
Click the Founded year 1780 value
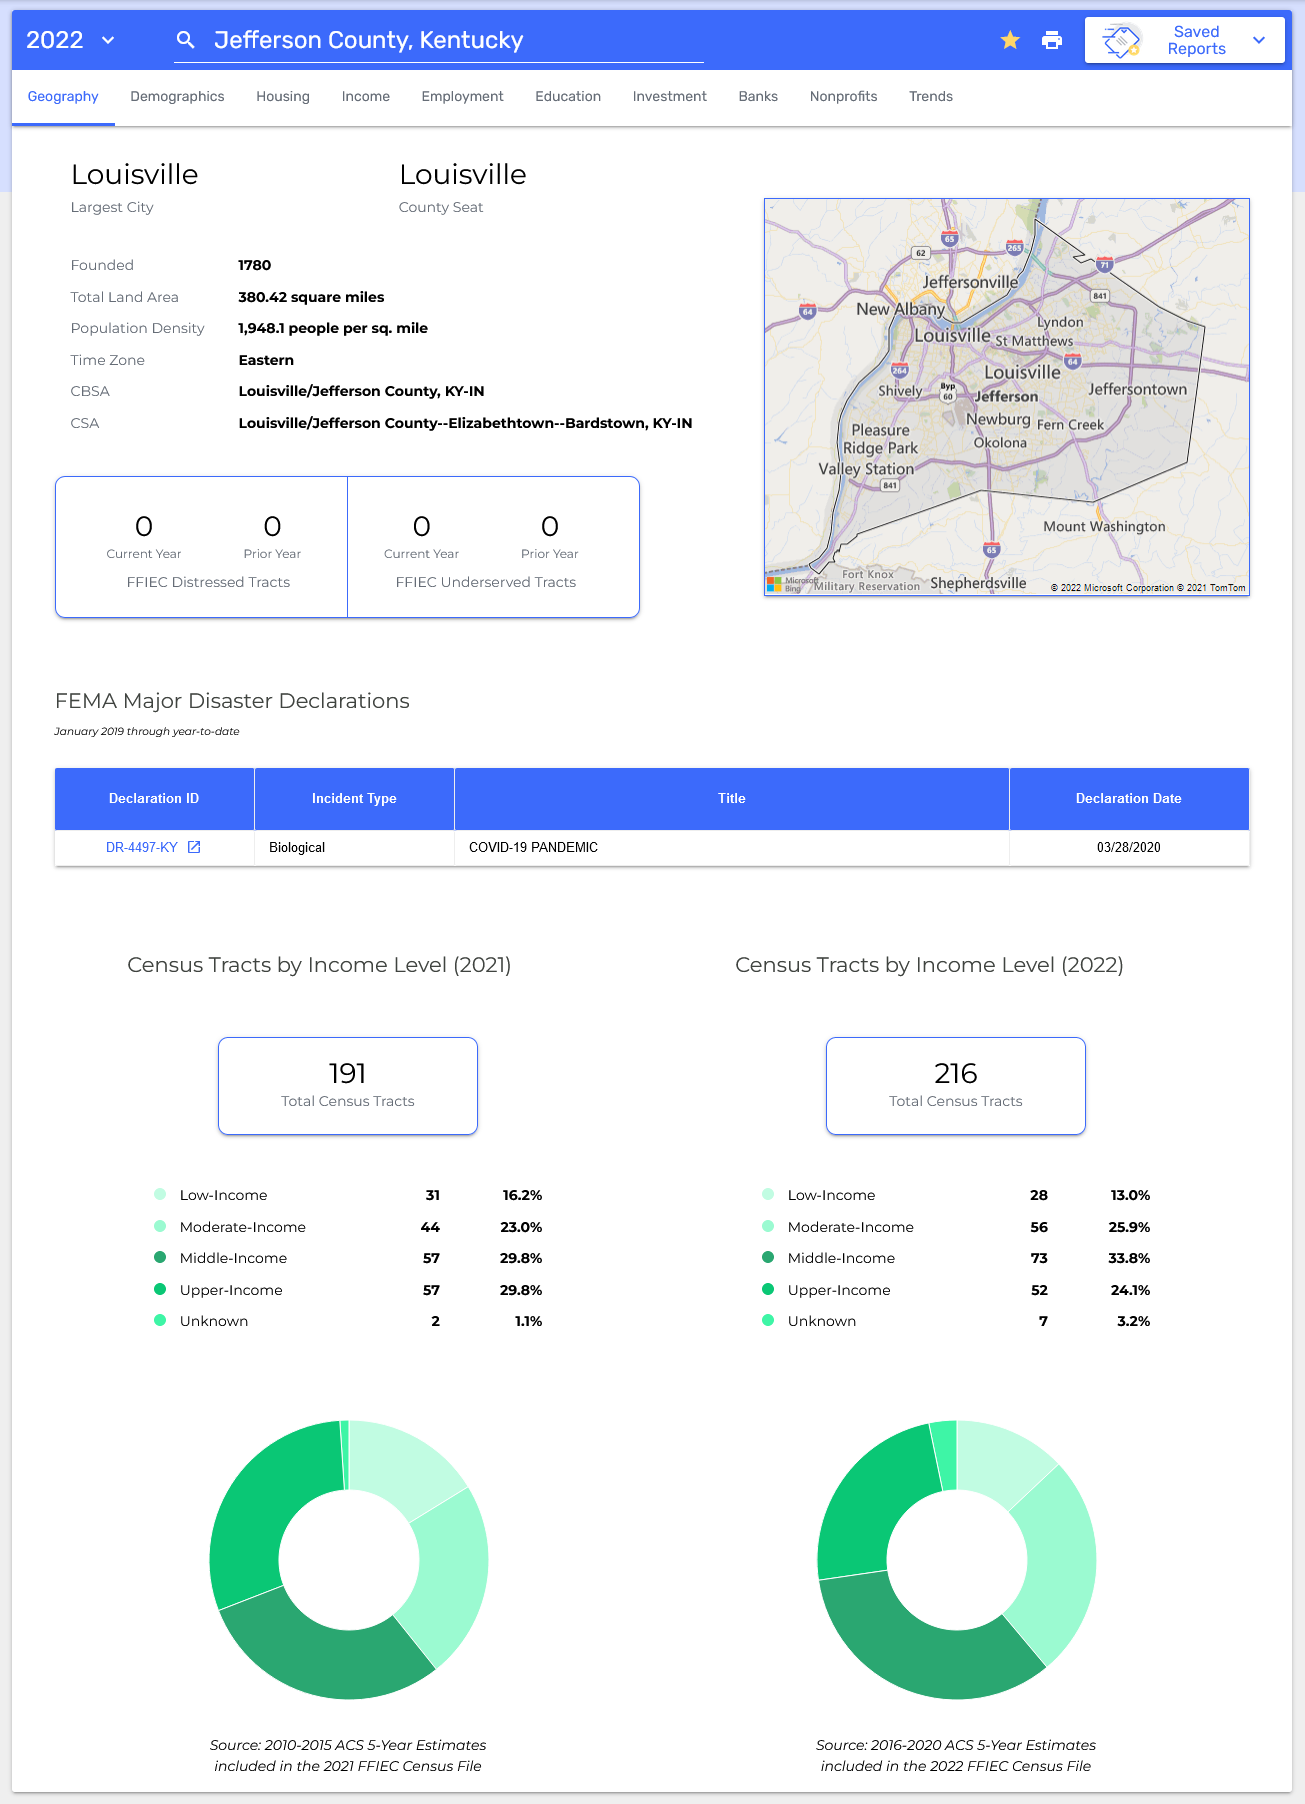(x=254, y=265)
